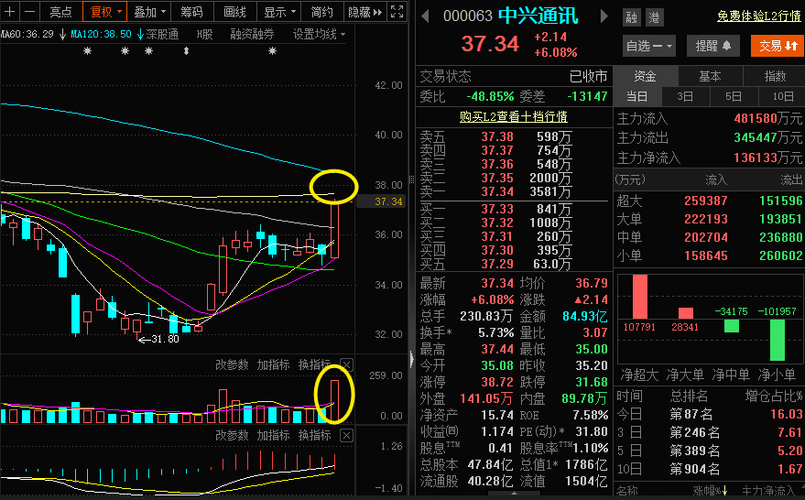Open 免费体验L2行情 link
Image resolution: width=805 pixels, height=500 pixels.
point(759,16)
